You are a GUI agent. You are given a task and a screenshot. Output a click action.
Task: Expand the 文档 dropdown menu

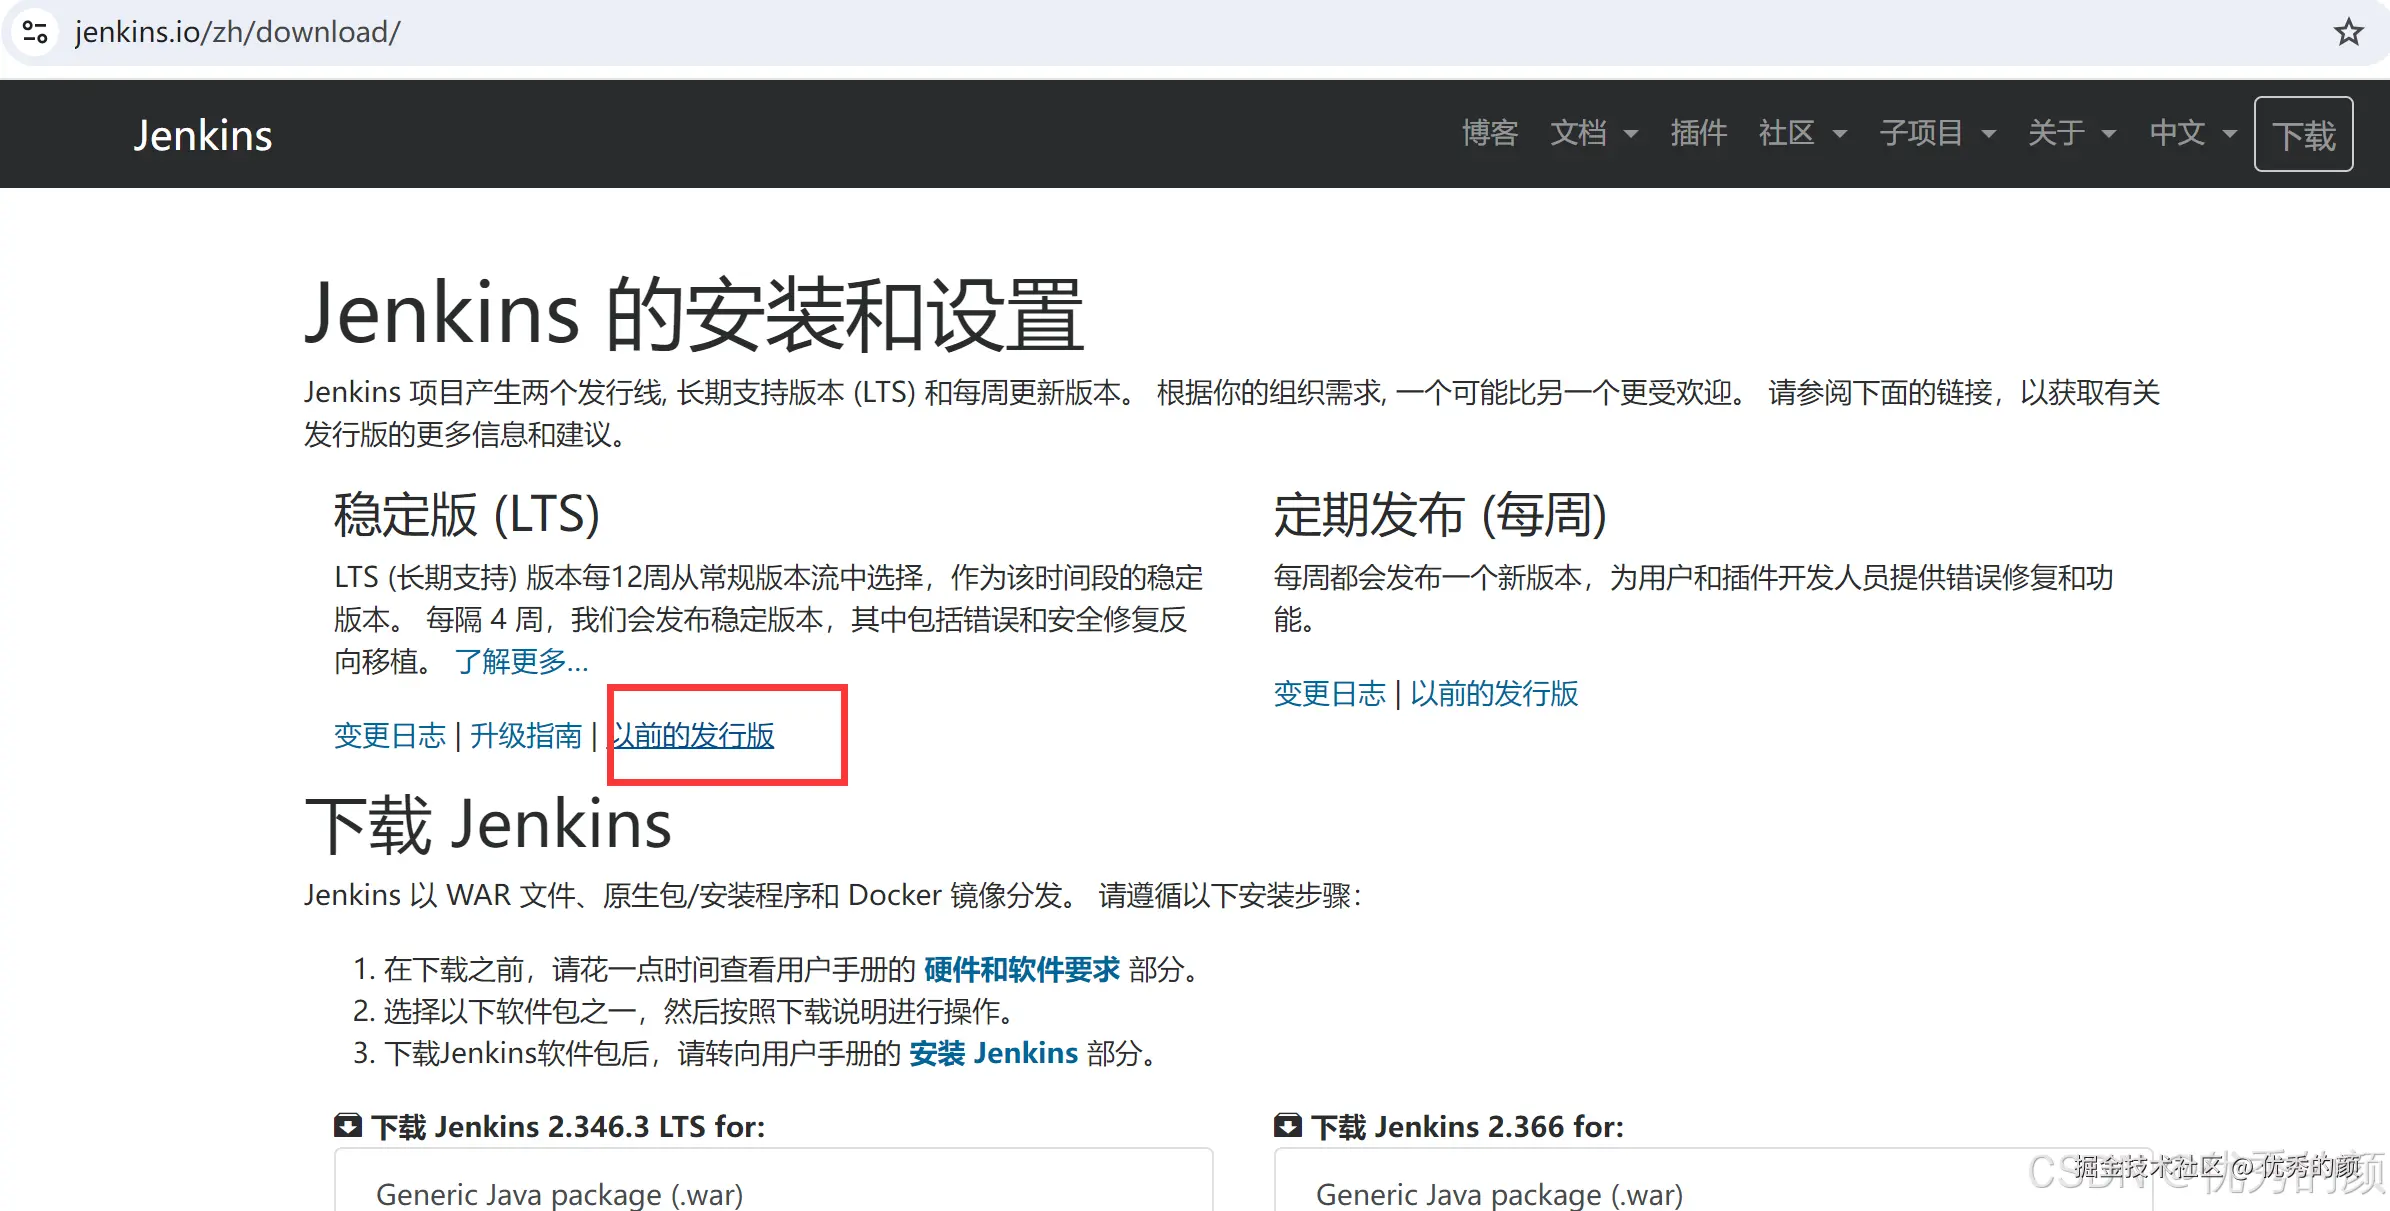coord(1593,133)
